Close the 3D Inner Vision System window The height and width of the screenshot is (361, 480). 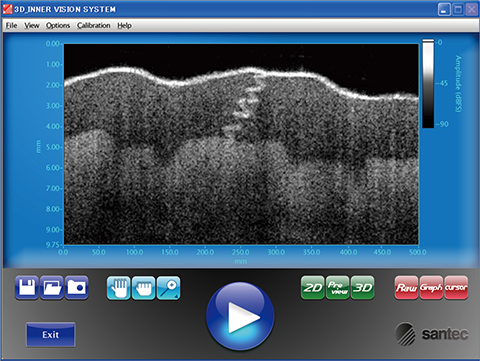click(x=472, y=9)
